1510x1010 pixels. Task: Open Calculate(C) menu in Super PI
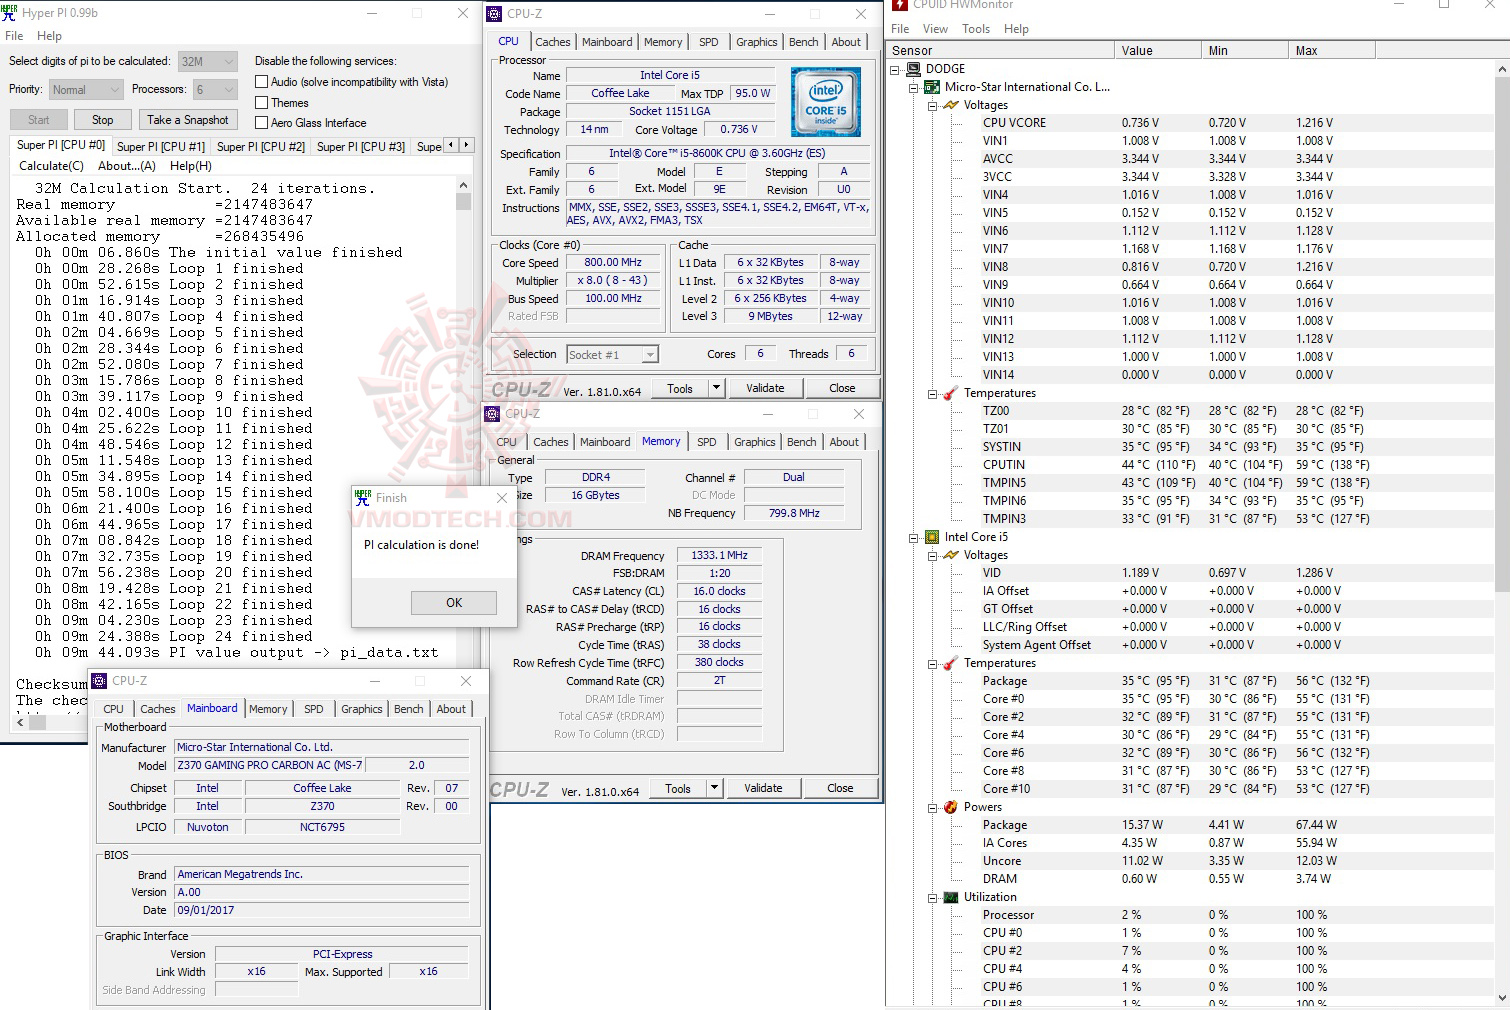[51, 166]
